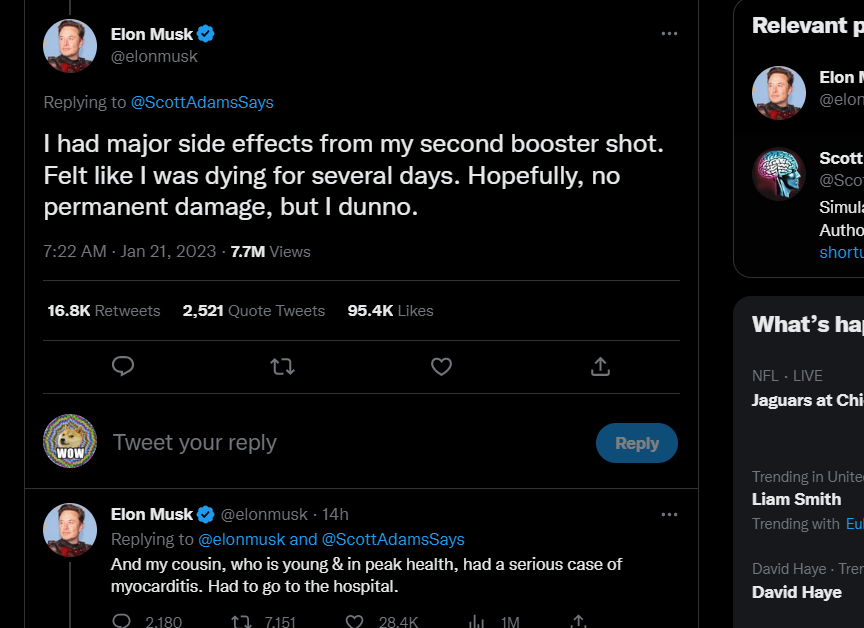View the 95.4K Likes list
Viewport: 864px width, 628px height.
point(390,311)
